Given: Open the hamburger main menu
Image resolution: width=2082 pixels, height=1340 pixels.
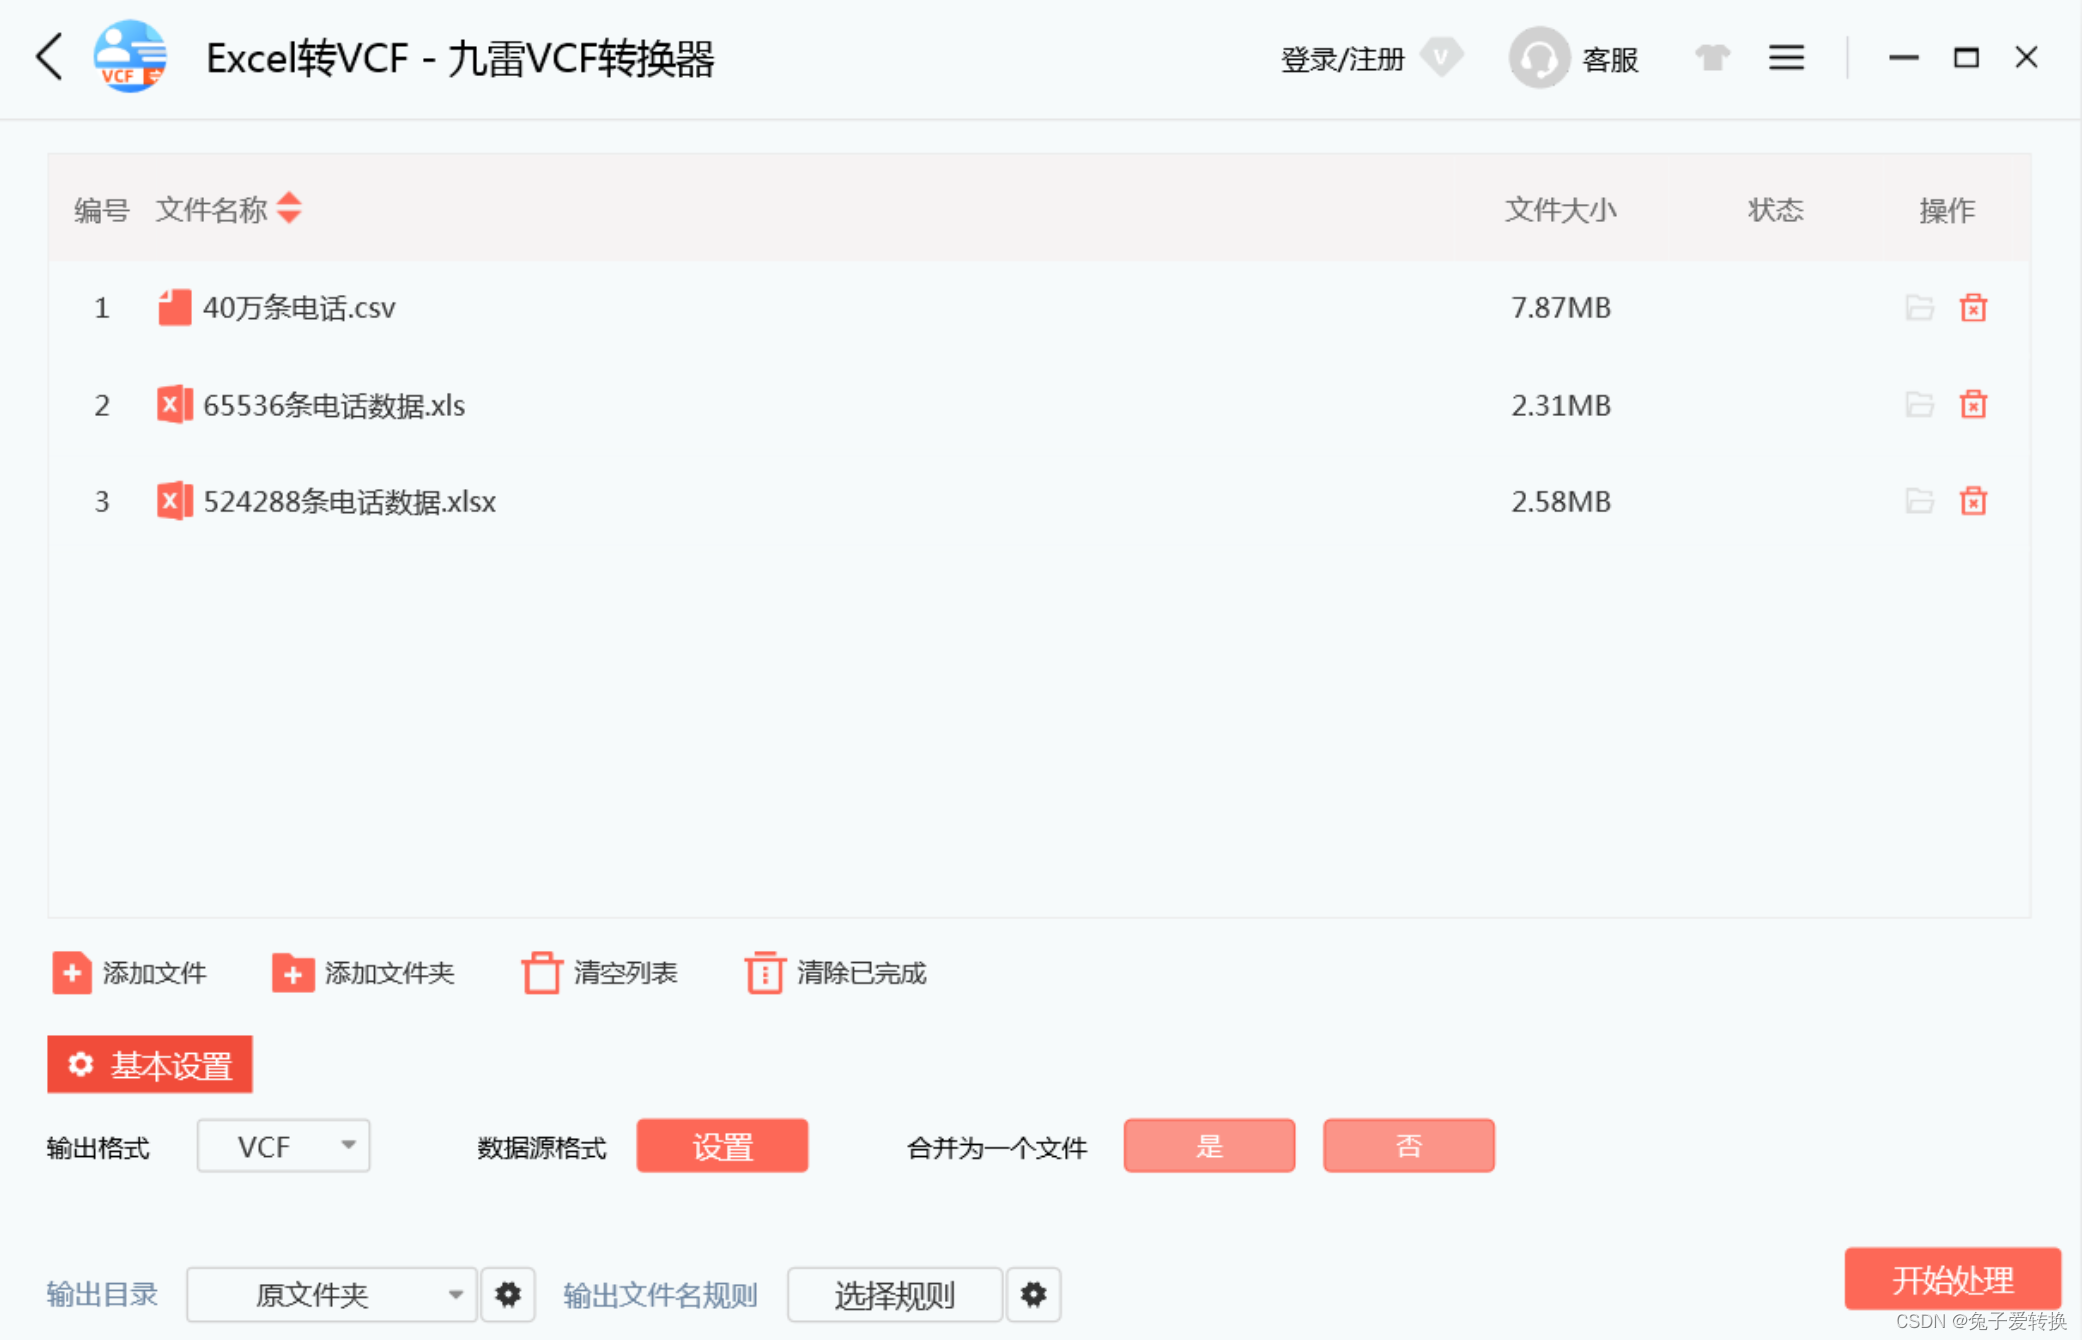Looking at the screenshot, I should (x=1786, y=58).
